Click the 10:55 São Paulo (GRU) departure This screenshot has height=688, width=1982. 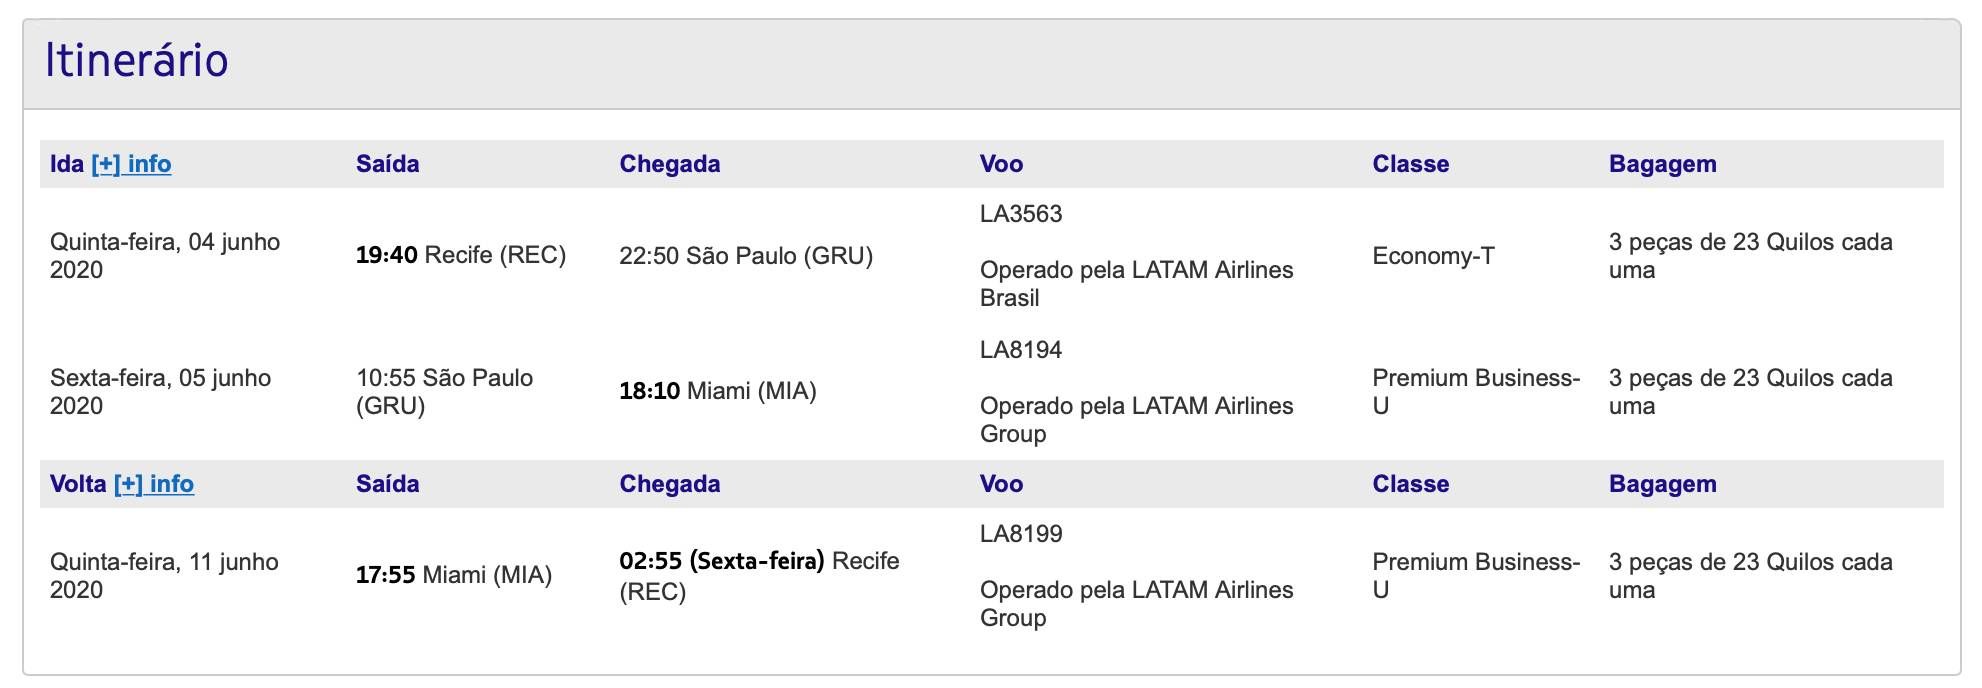click(444, 392)
